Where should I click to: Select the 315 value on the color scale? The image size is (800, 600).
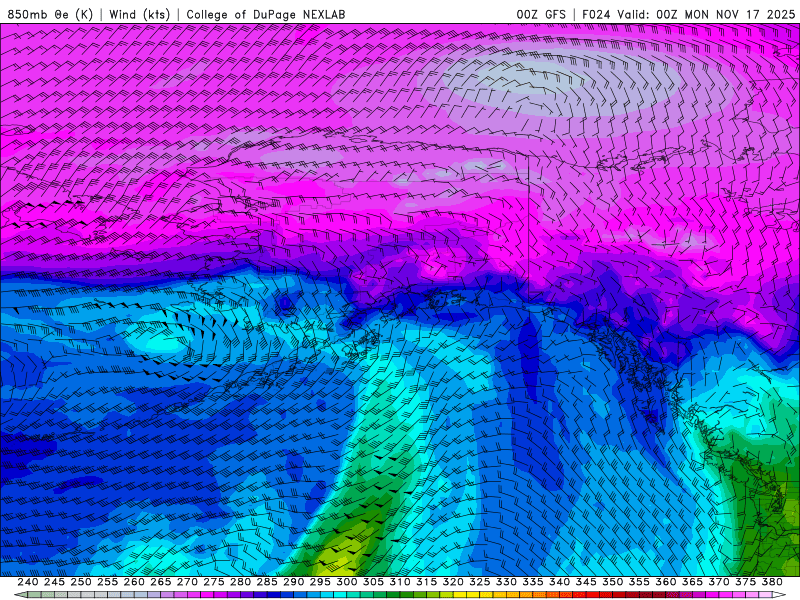click(x=426, y=582)
